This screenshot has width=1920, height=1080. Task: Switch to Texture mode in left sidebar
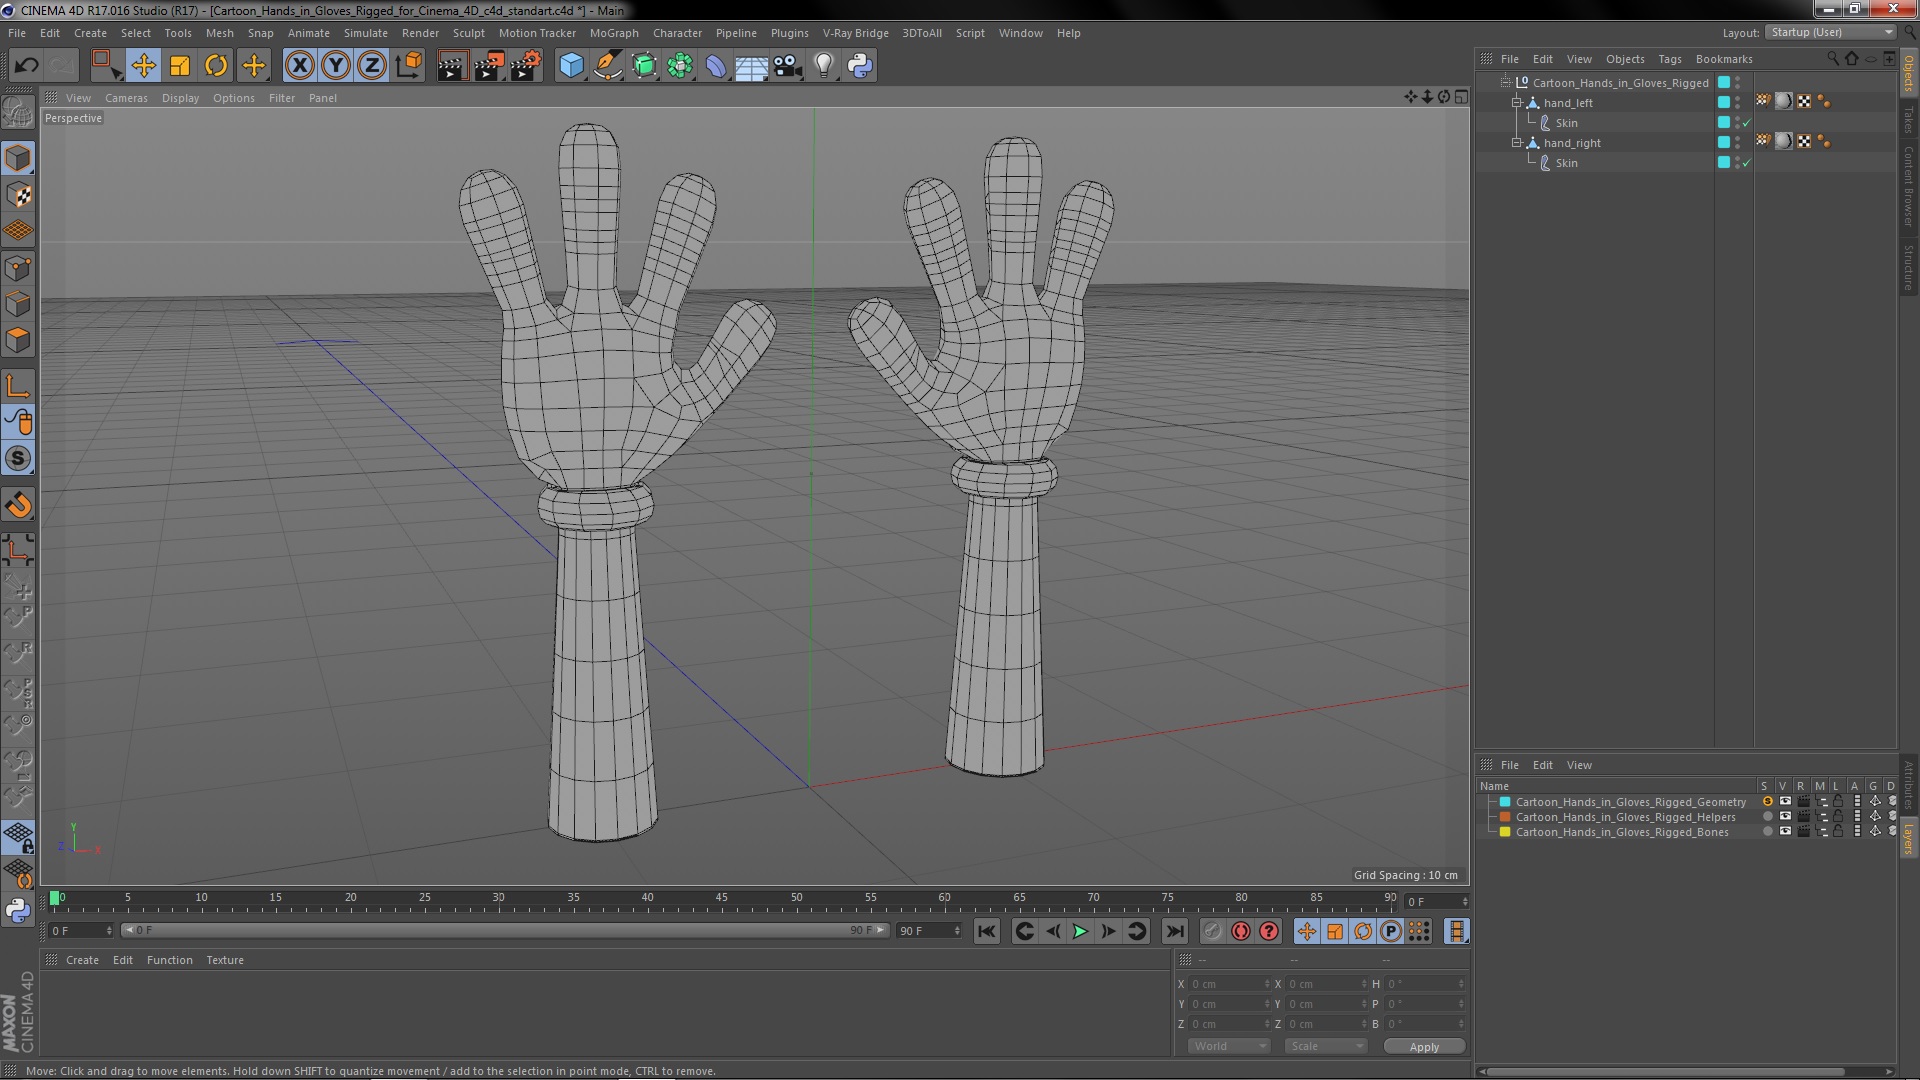pos(18,195)
